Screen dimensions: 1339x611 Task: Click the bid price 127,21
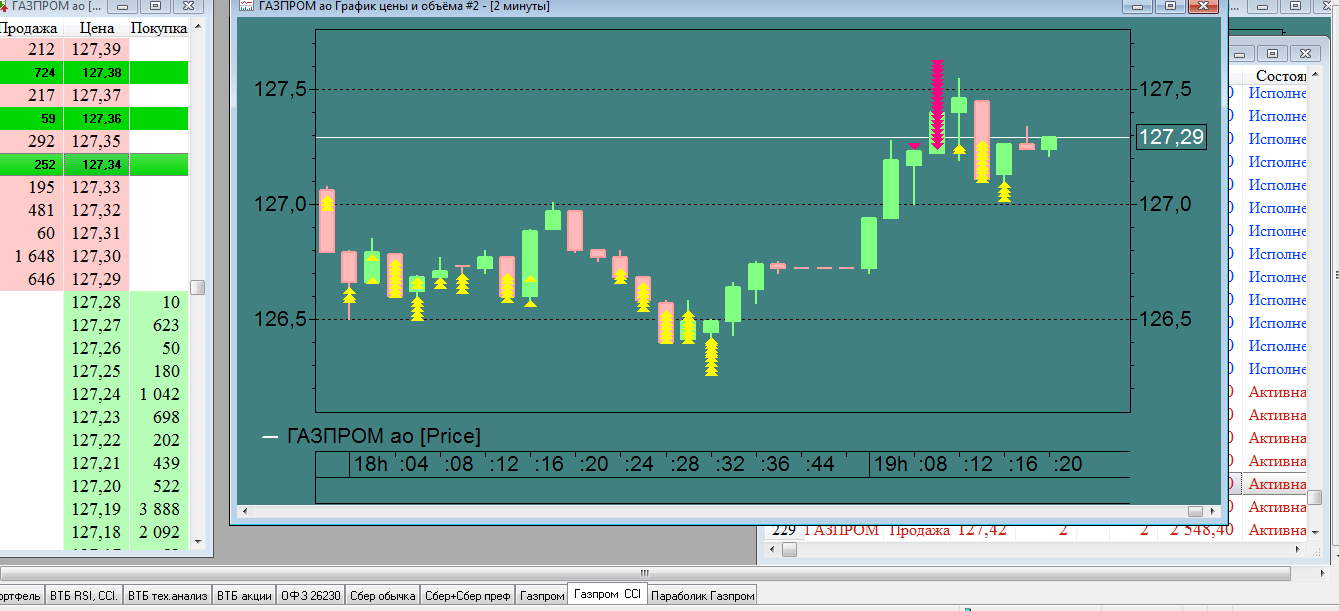[x=96, y=463]
